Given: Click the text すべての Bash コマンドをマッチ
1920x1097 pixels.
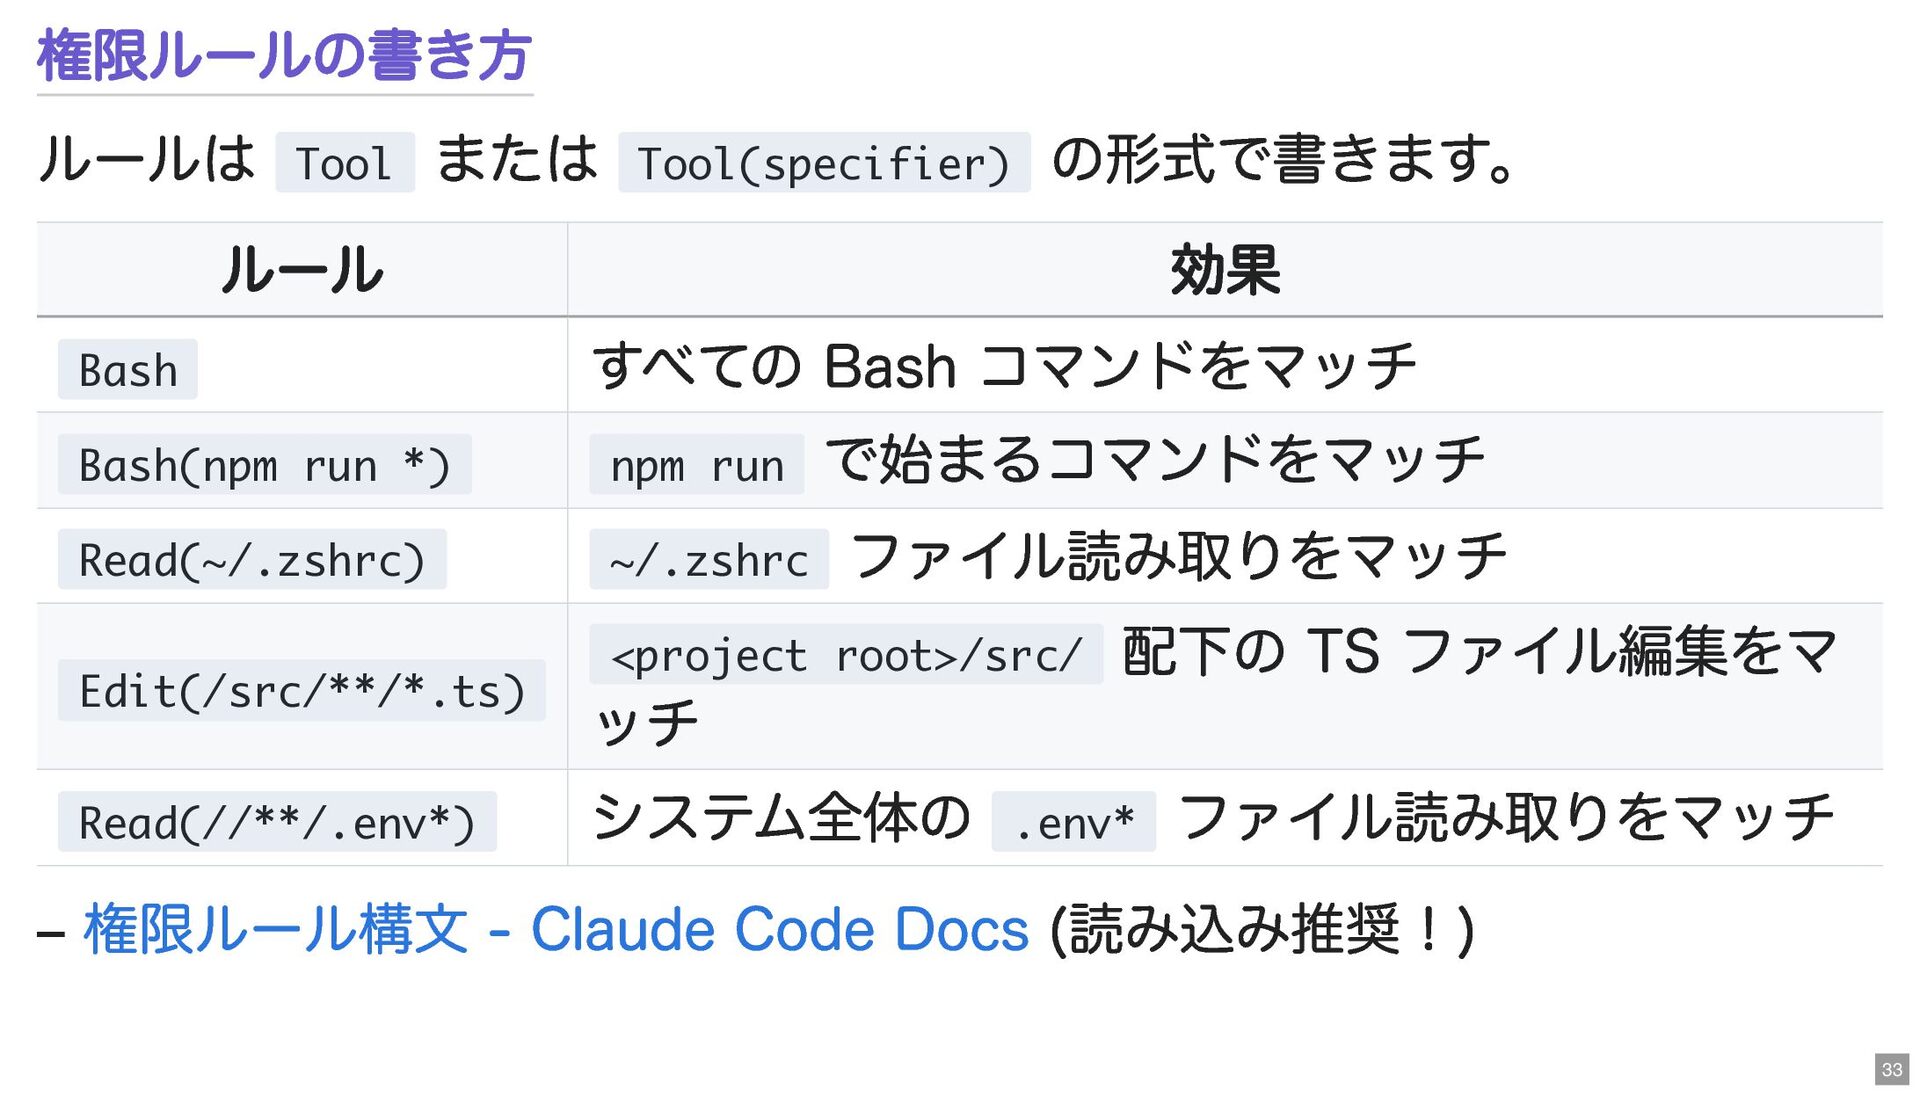Looking at the screenshot, I should (x=1004, y=366).
